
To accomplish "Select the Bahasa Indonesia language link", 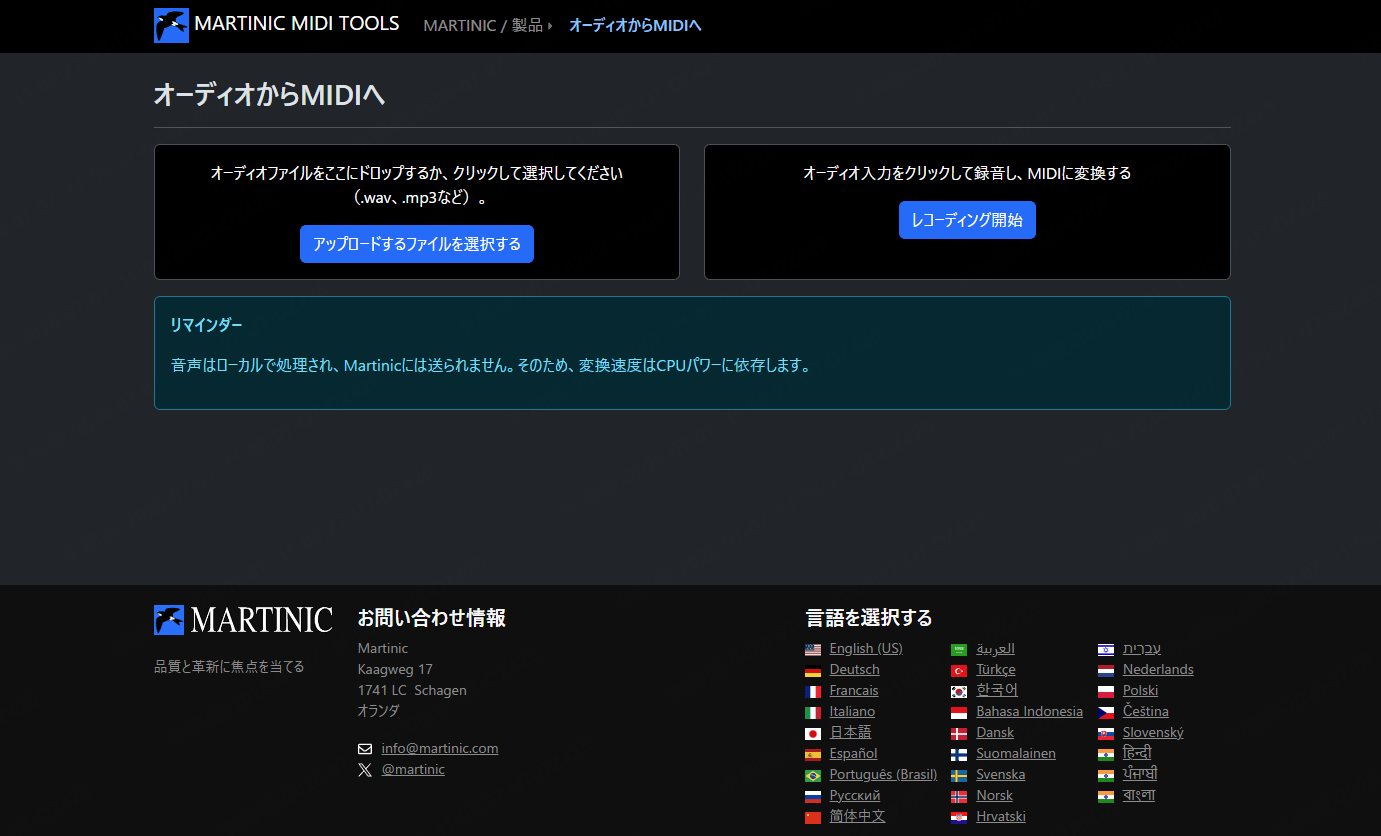I will (1030, 711).
